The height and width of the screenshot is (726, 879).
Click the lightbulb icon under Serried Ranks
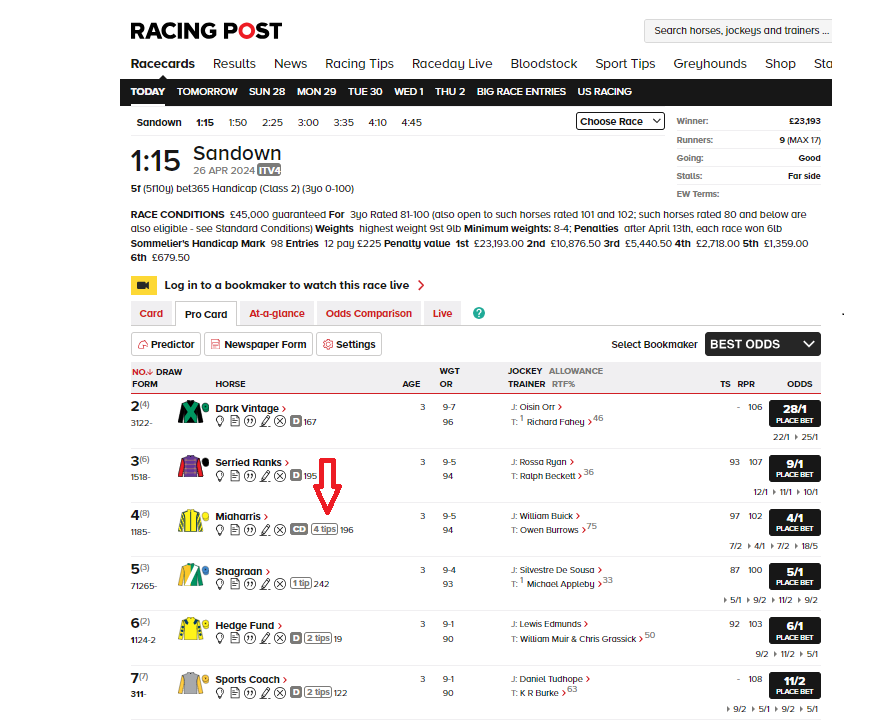220,475
